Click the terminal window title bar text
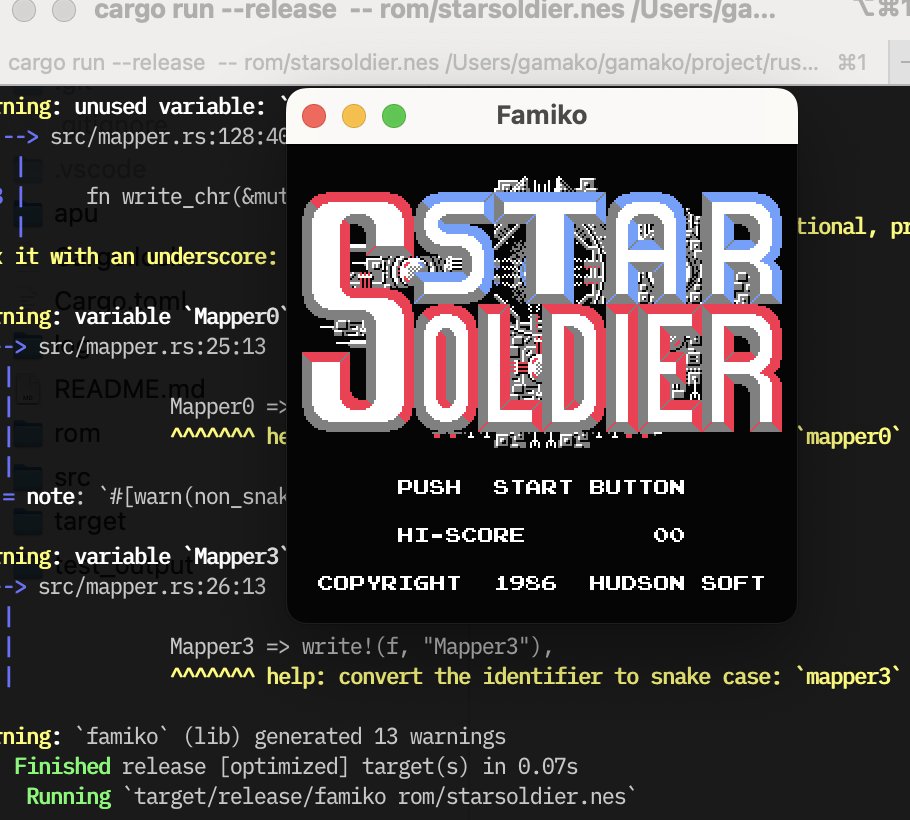The height and width of the screenshot is (820, 910). (435, 10)
